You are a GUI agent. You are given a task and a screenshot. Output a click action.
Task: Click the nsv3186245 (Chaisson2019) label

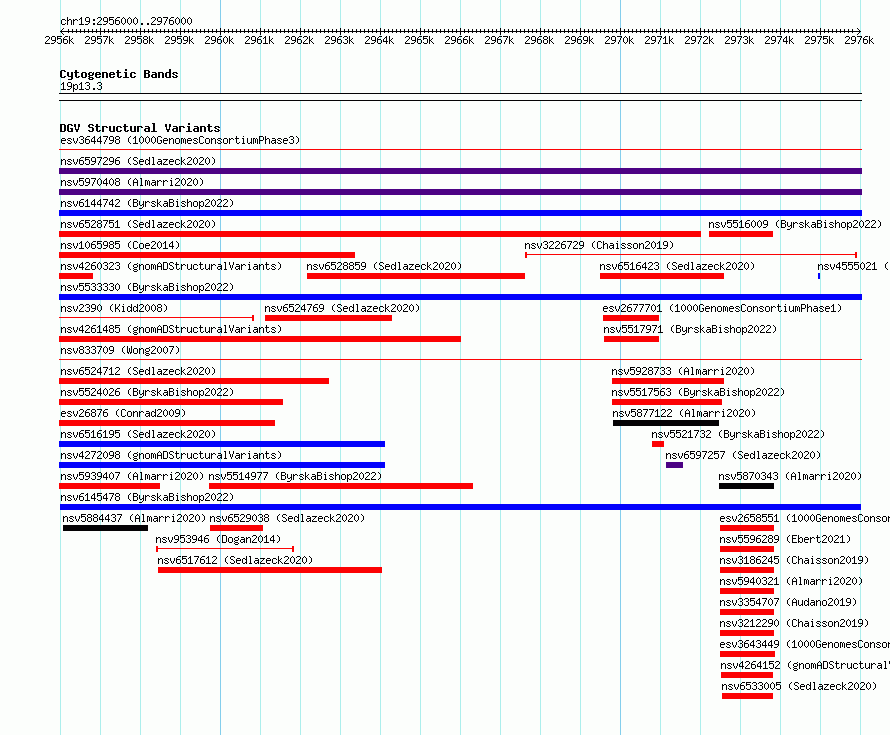tap(794, 560)
